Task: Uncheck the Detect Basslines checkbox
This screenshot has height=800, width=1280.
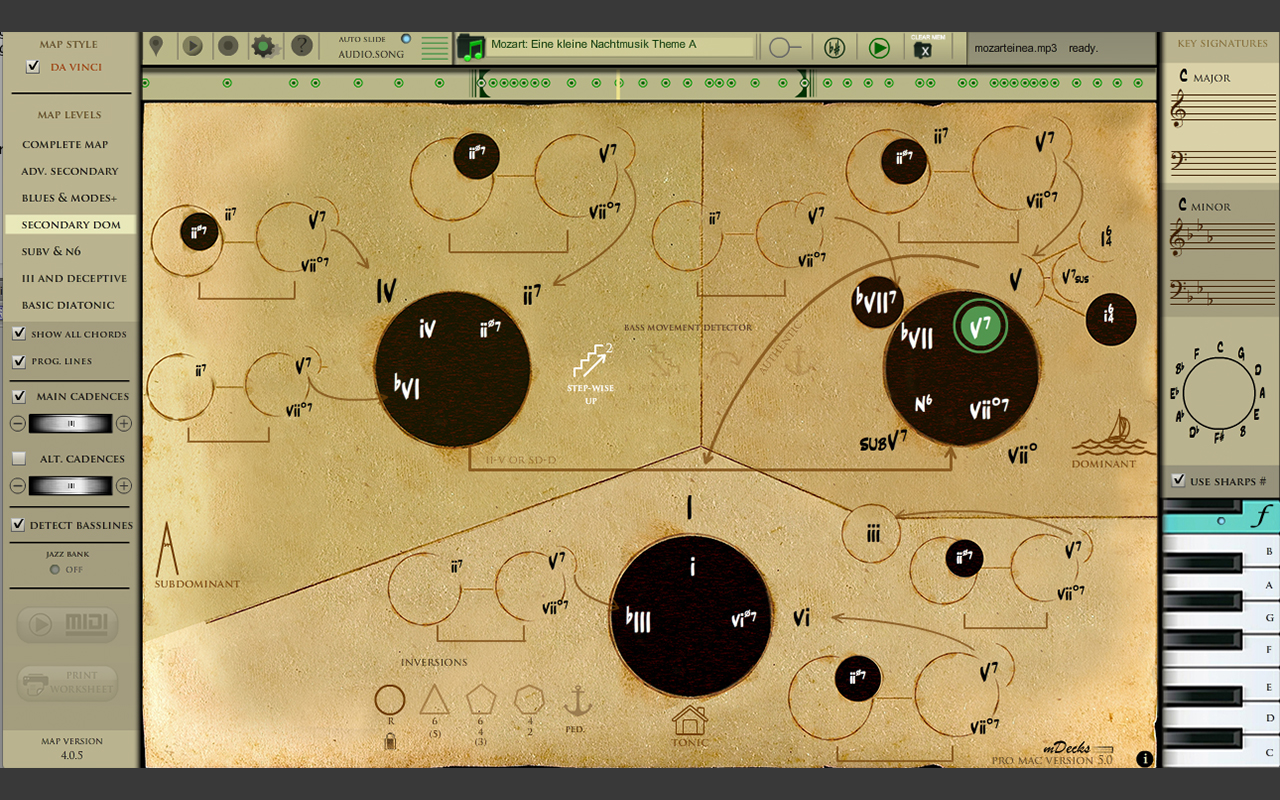Action: [19, 524]
